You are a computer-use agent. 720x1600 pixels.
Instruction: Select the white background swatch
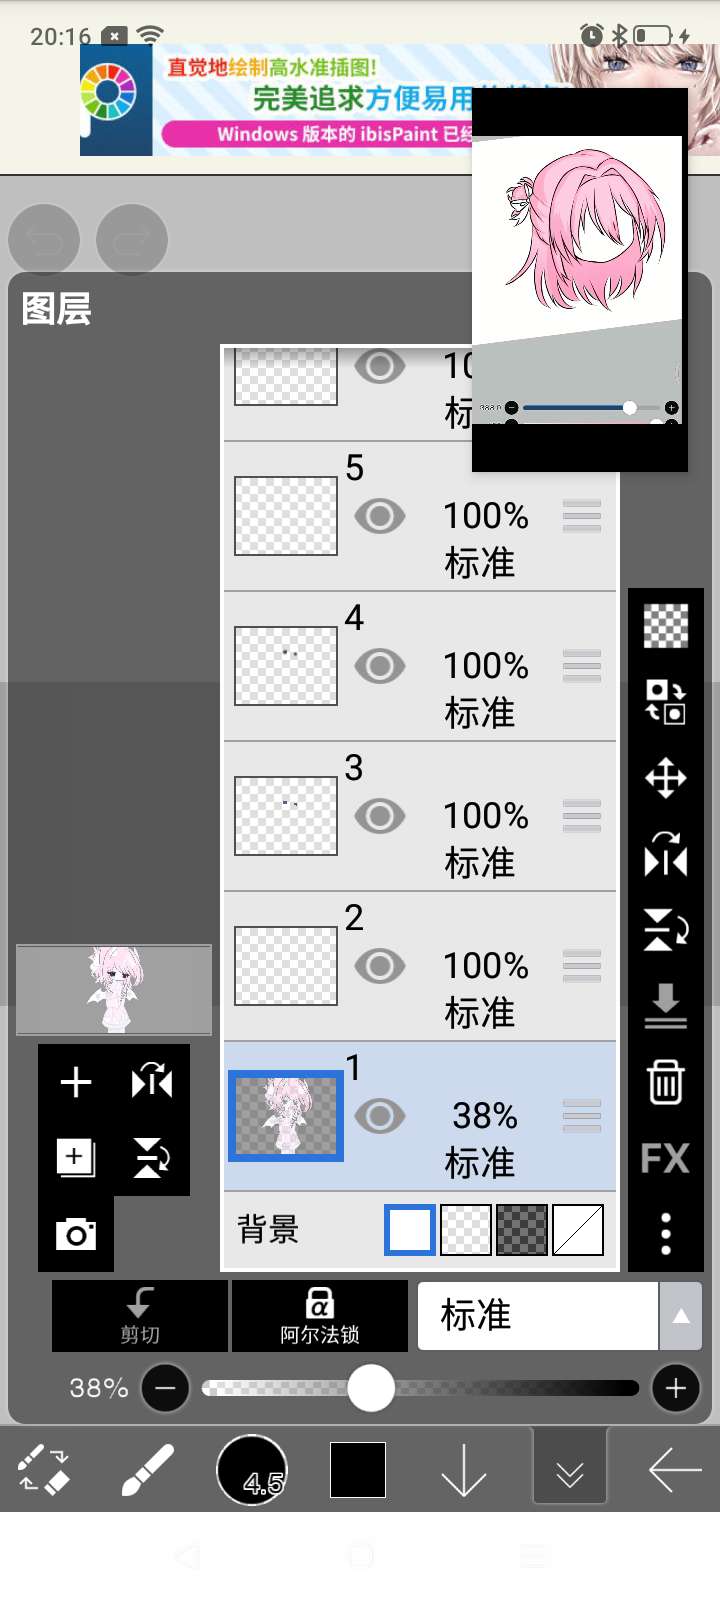[410, 1230]
